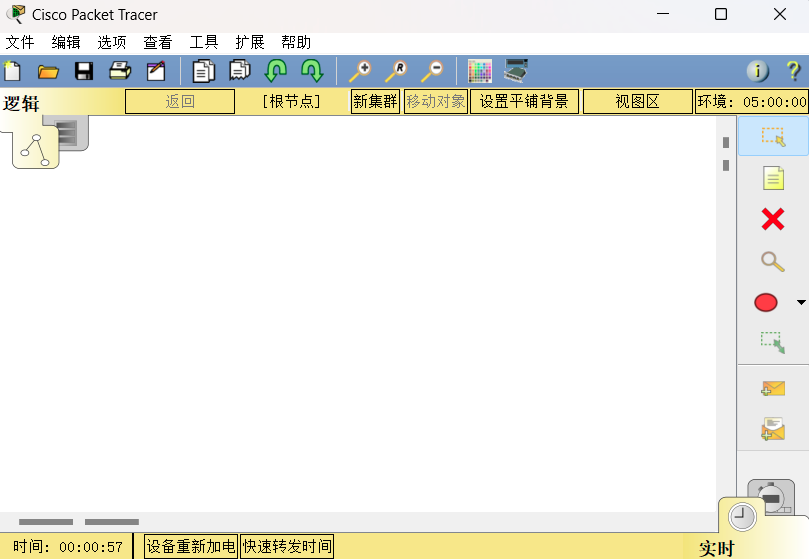Select the Select tool in sidebar
809x559 pixels.
click(x=773, y=136)
